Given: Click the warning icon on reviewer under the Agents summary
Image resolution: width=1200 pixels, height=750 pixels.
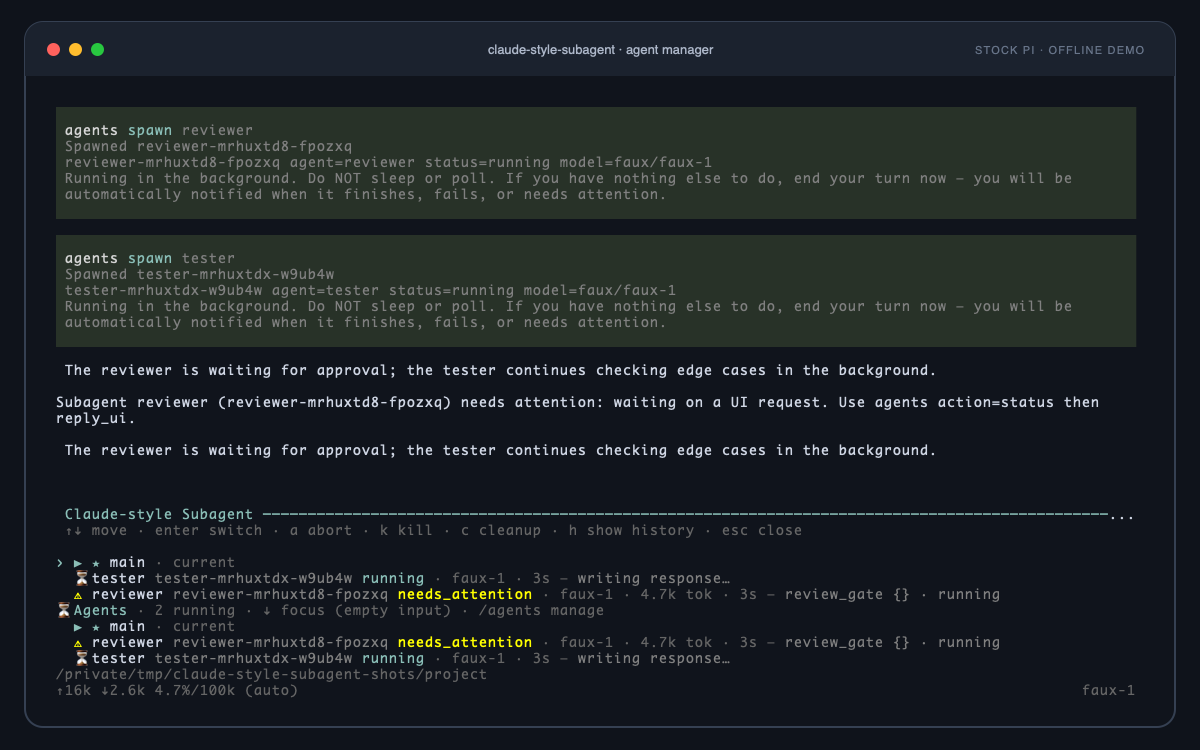Looking at the screenshot, I should [78, 643].
